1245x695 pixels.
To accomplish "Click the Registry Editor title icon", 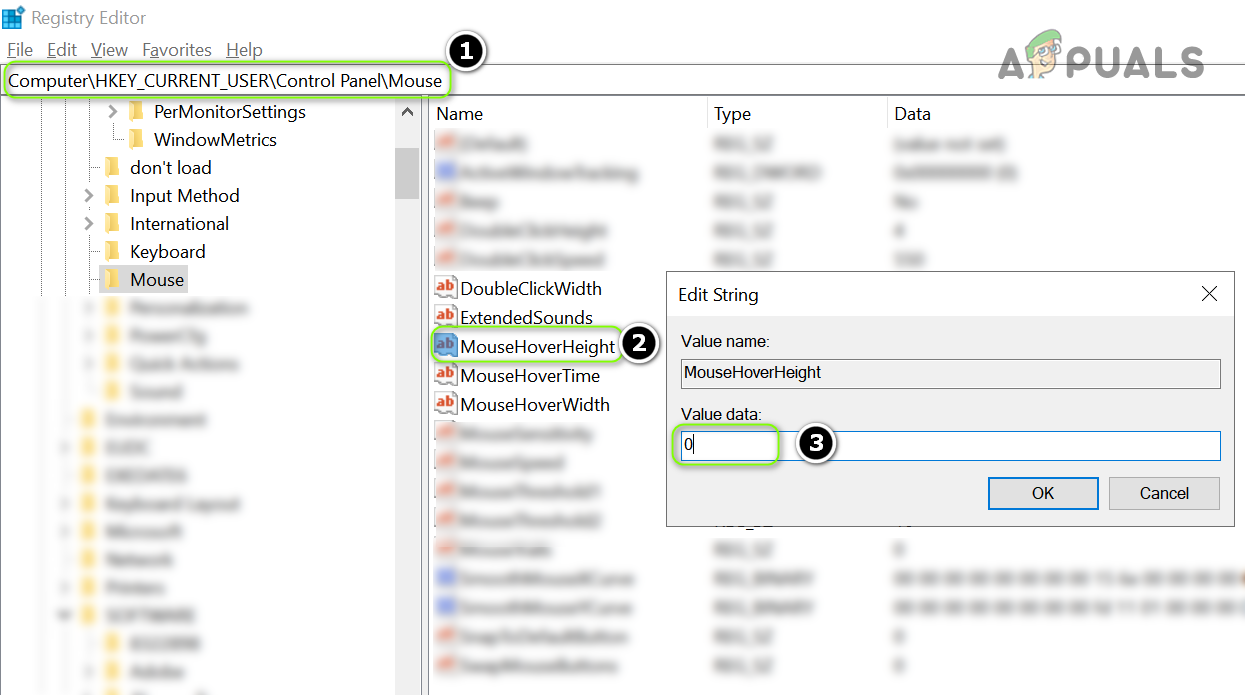I will click(13, 17).
